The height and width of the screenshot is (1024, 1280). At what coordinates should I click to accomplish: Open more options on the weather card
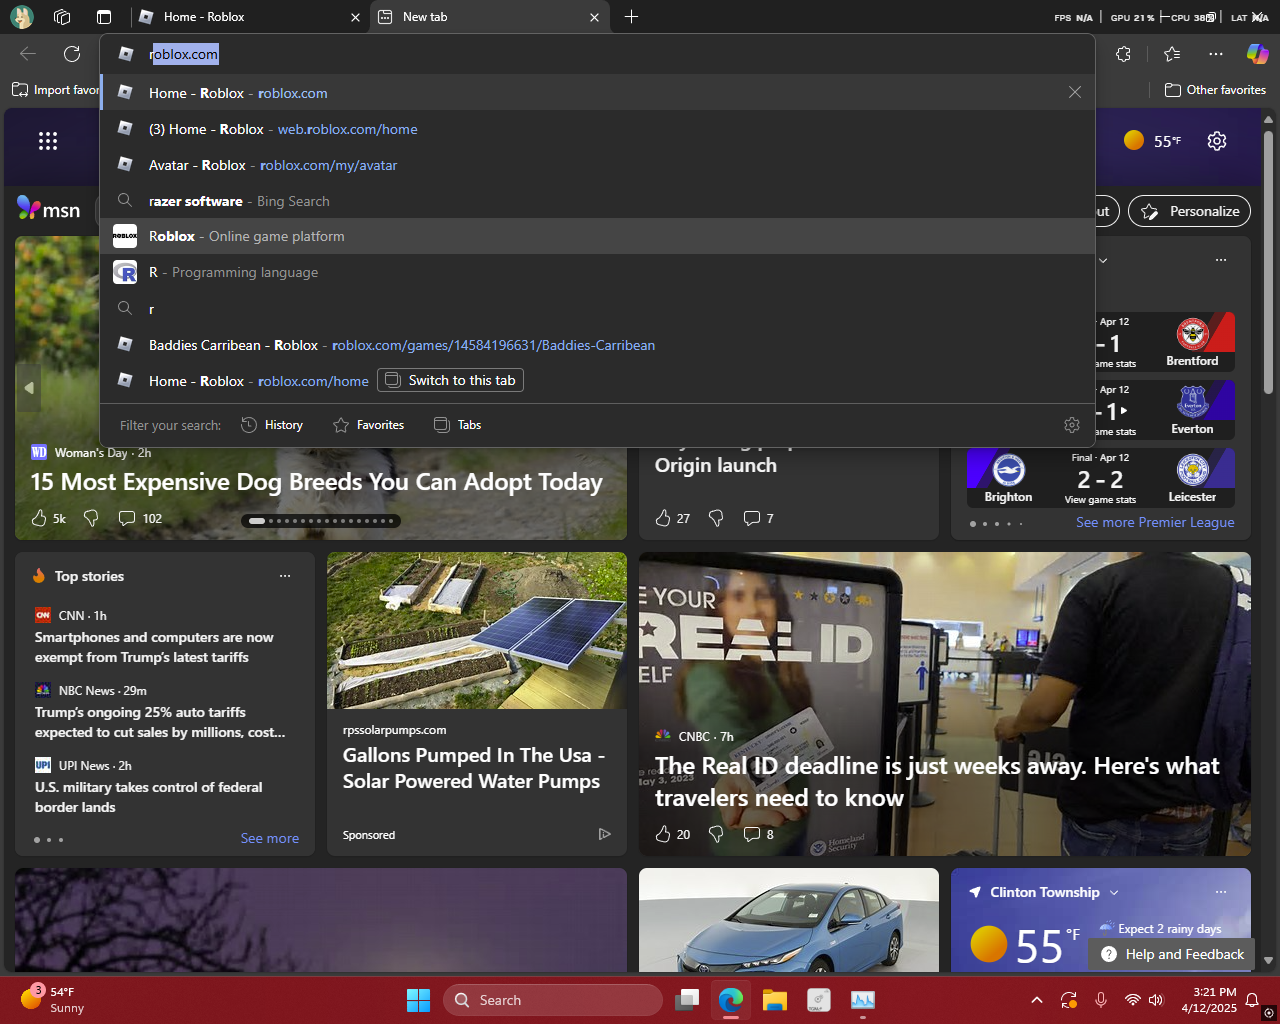click(x=1221, y=892)
